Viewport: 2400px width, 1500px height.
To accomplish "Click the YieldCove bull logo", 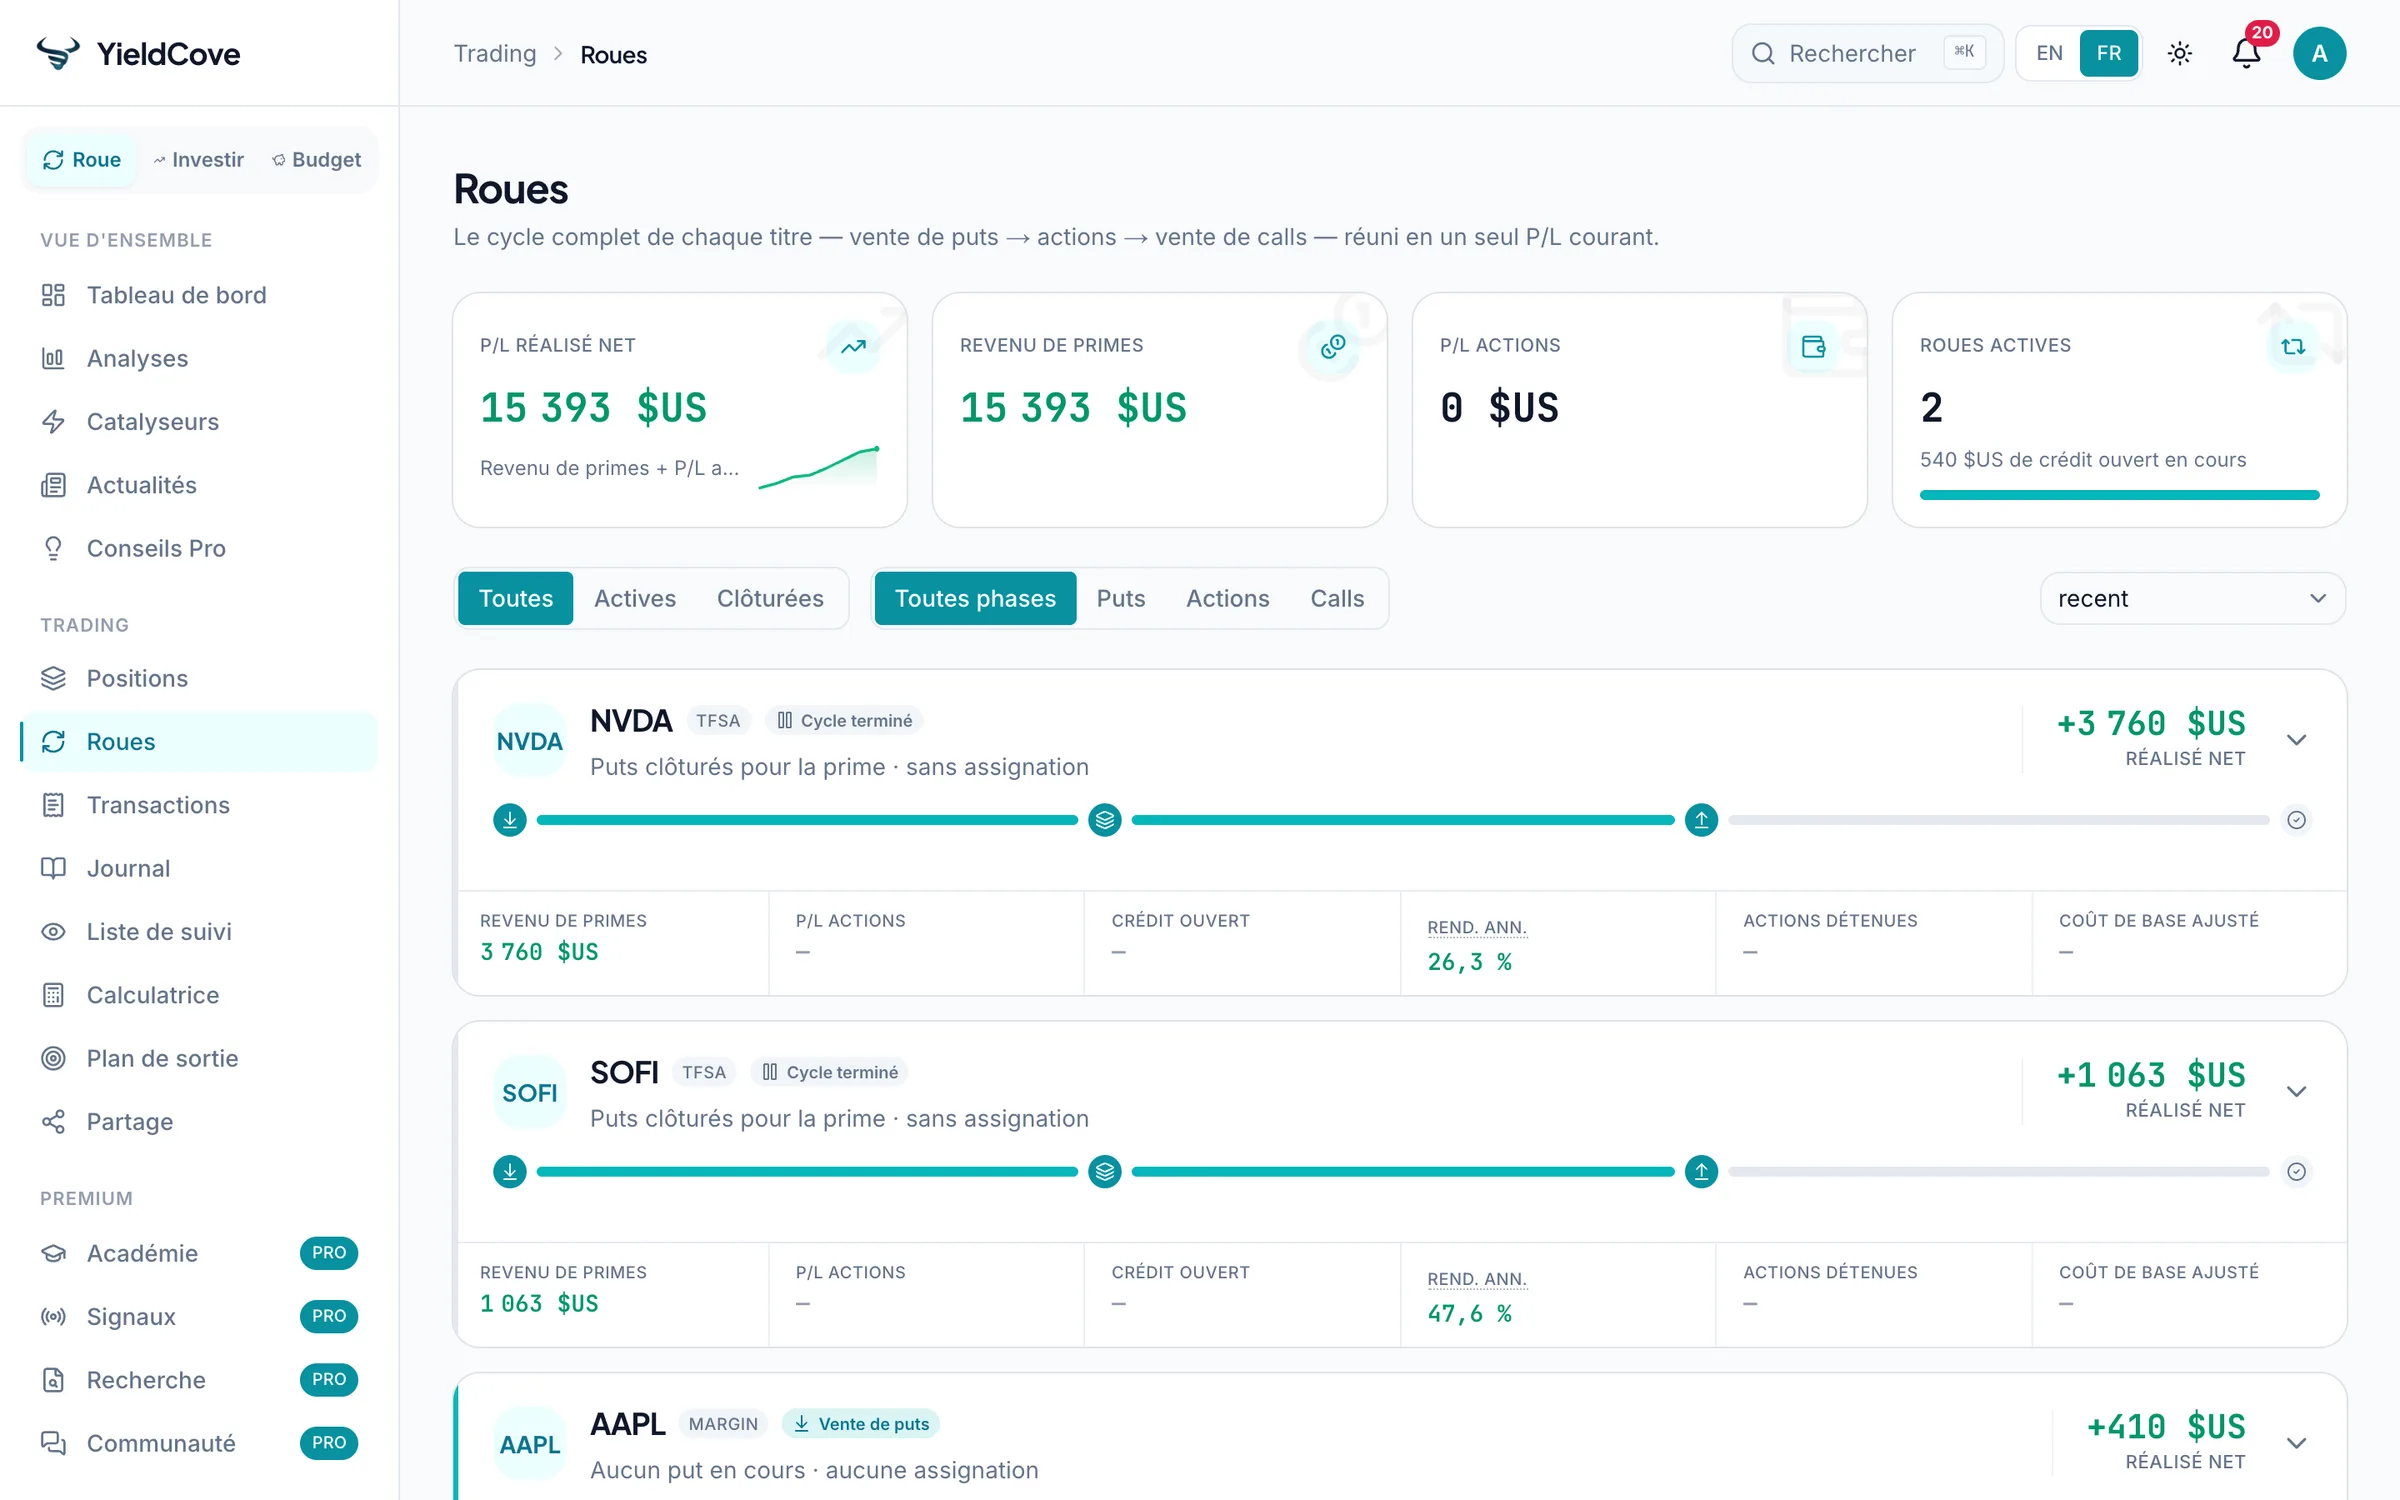I will click(x=58, y=53).
